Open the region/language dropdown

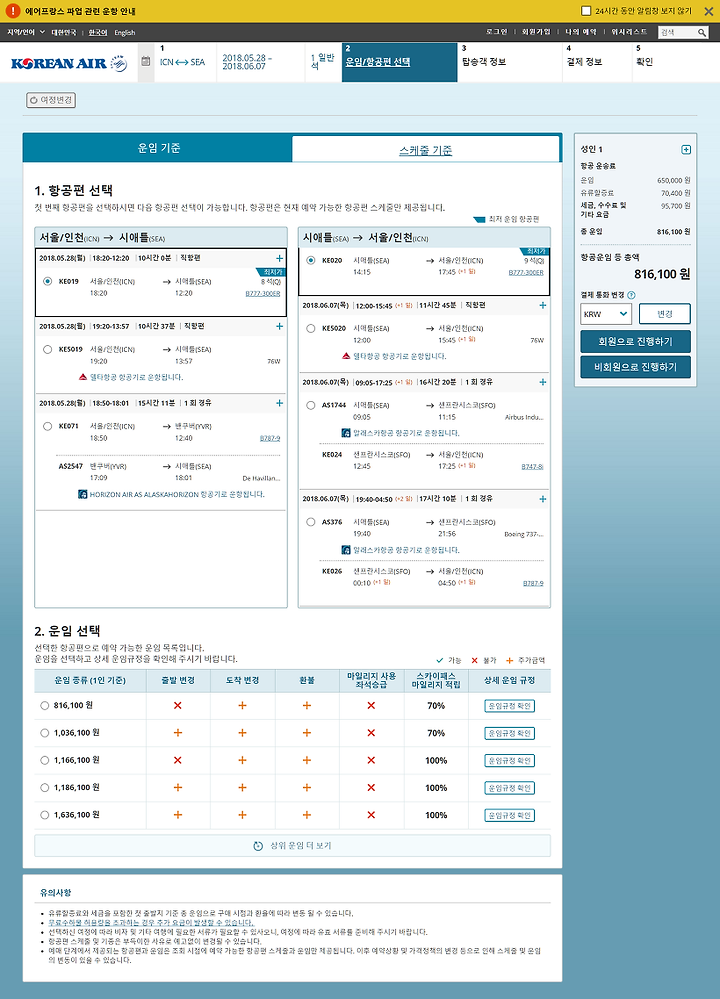(x=25, y=32)
